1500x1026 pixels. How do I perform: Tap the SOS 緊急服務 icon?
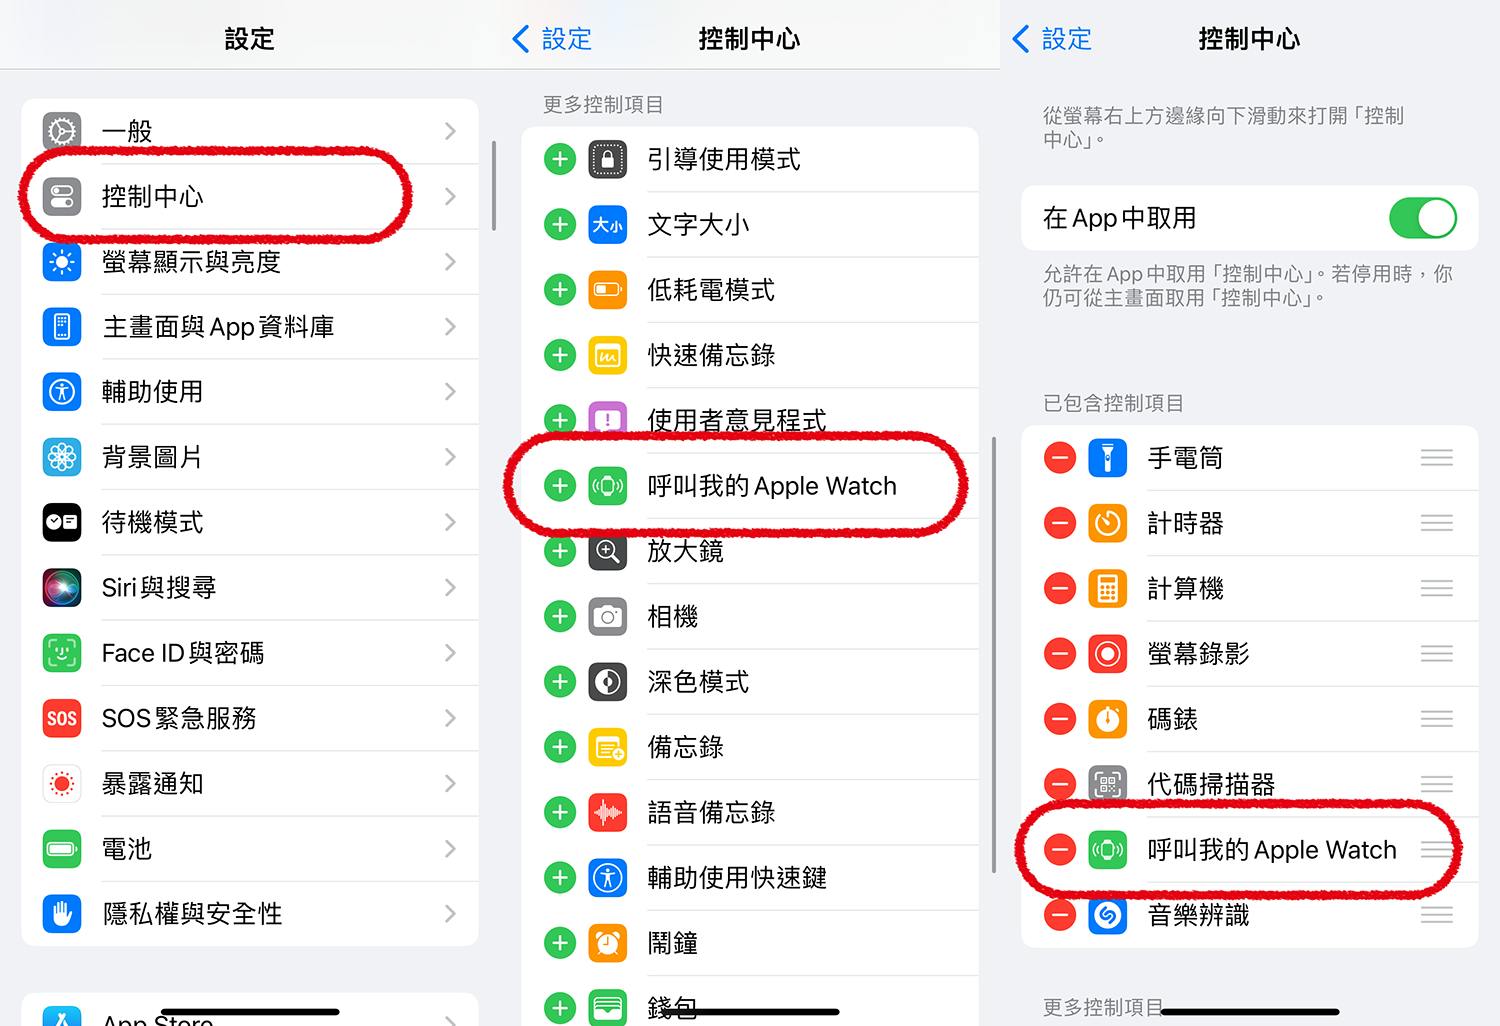coord(62,718)
